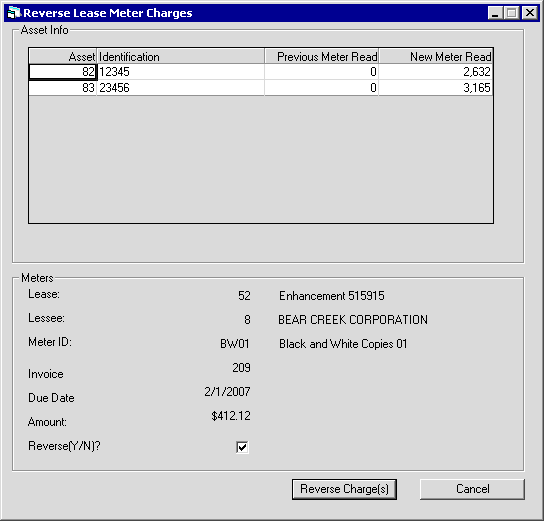The image size is (544, 521).
Task: Click the BEAR CREEK CORPORATION lessee name
Action: (x=353, y=319)
